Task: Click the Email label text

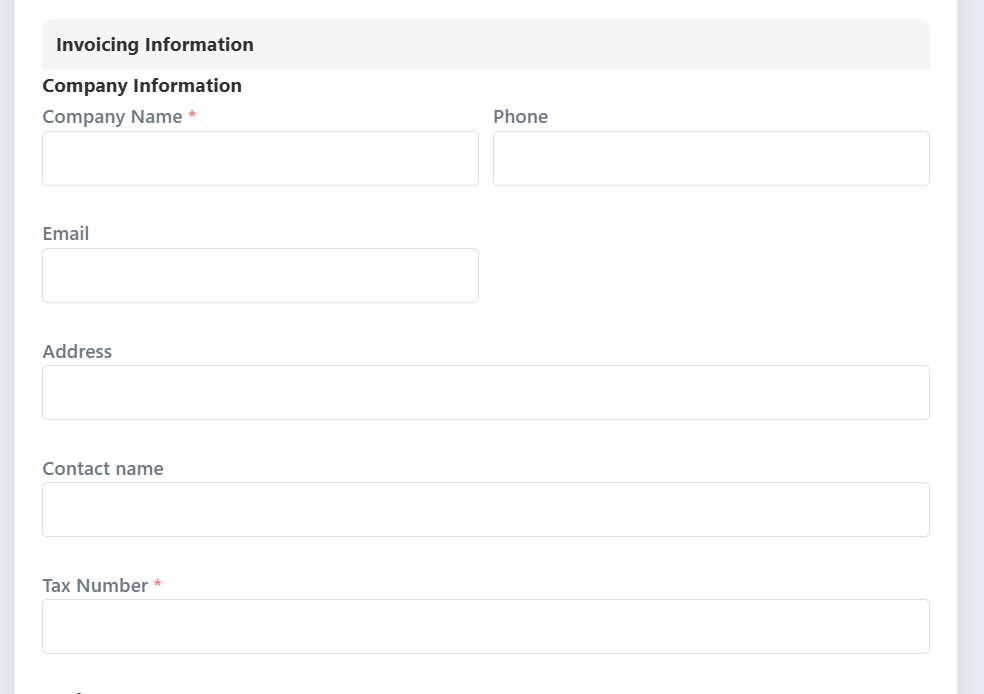Action: click(66, 233)
